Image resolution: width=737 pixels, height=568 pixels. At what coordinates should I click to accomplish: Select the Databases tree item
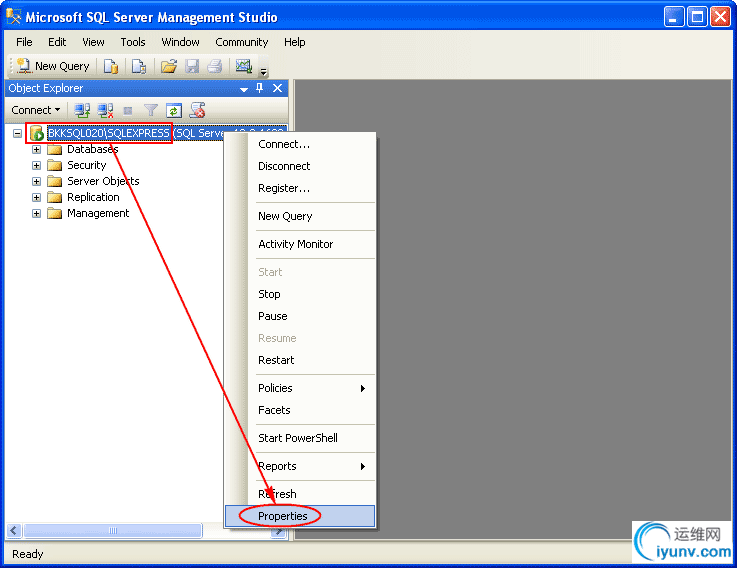click(x=92, y=150)
